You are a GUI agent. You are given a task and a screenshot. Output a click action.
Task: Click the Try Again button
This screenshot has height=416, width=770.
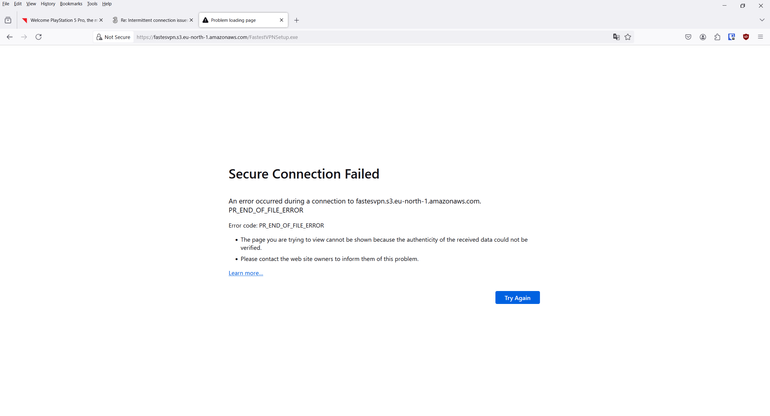(517, 298)
